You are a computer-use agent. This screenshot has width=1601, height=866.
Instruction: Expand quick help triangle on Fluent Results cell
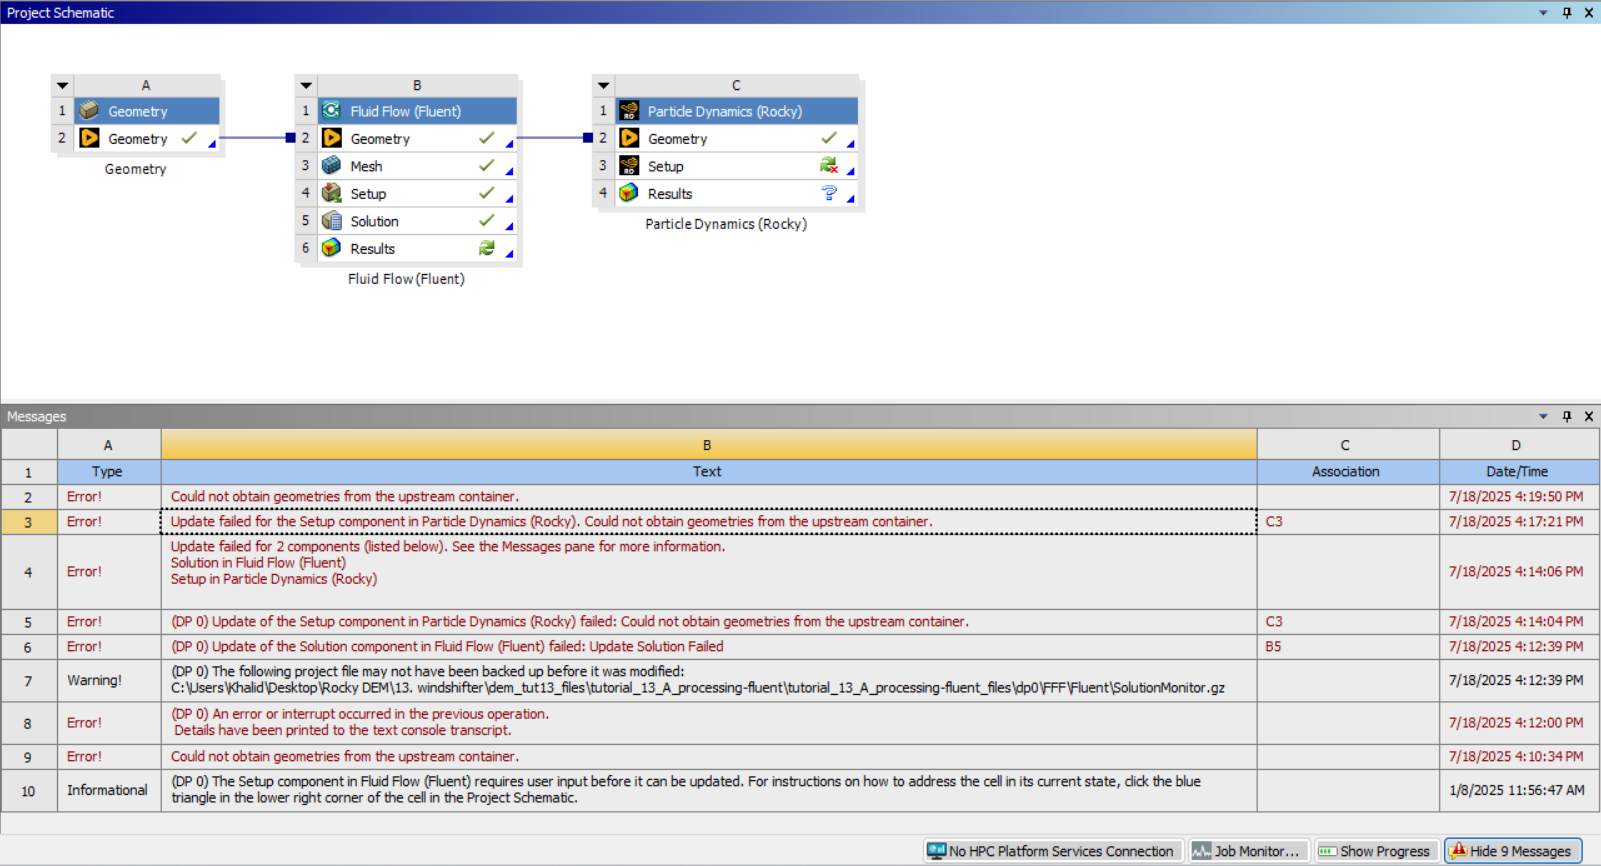tap(510, 254)
